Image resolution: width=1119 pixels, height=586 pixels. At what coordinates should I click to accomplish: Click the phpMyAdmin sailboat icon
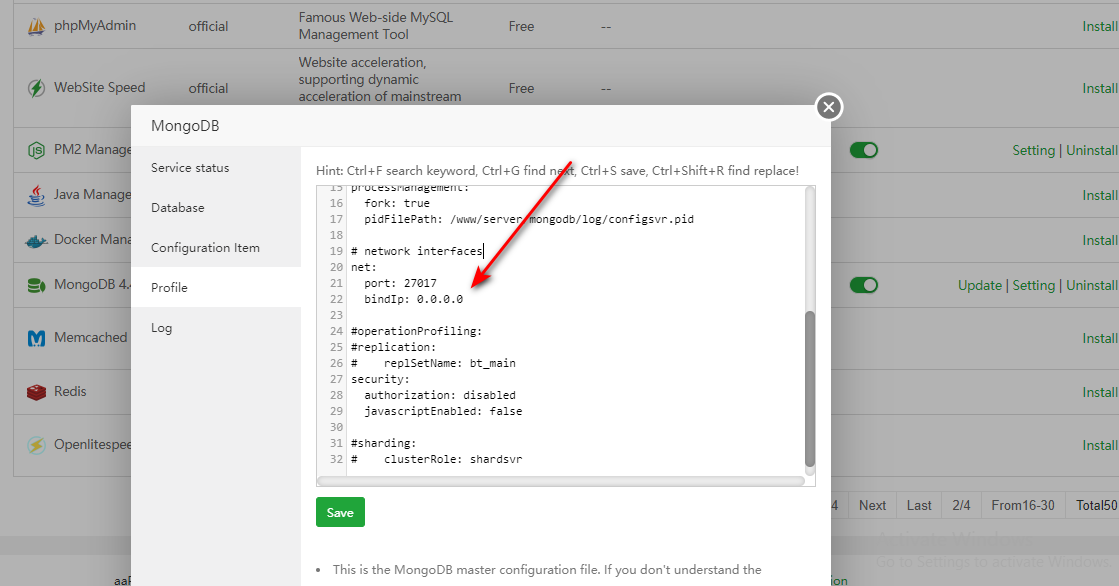coord(36,26)
